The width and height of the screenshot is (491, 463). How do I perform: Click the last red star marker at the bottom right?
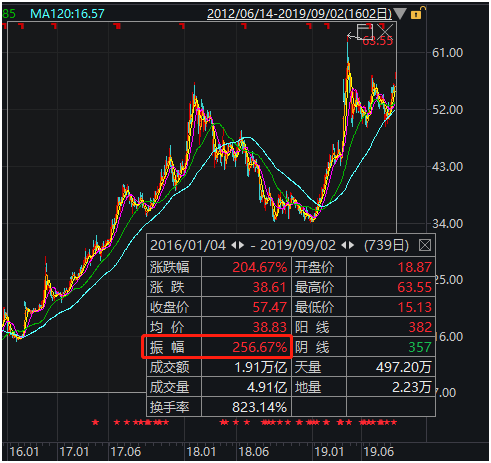click(394, 422)
